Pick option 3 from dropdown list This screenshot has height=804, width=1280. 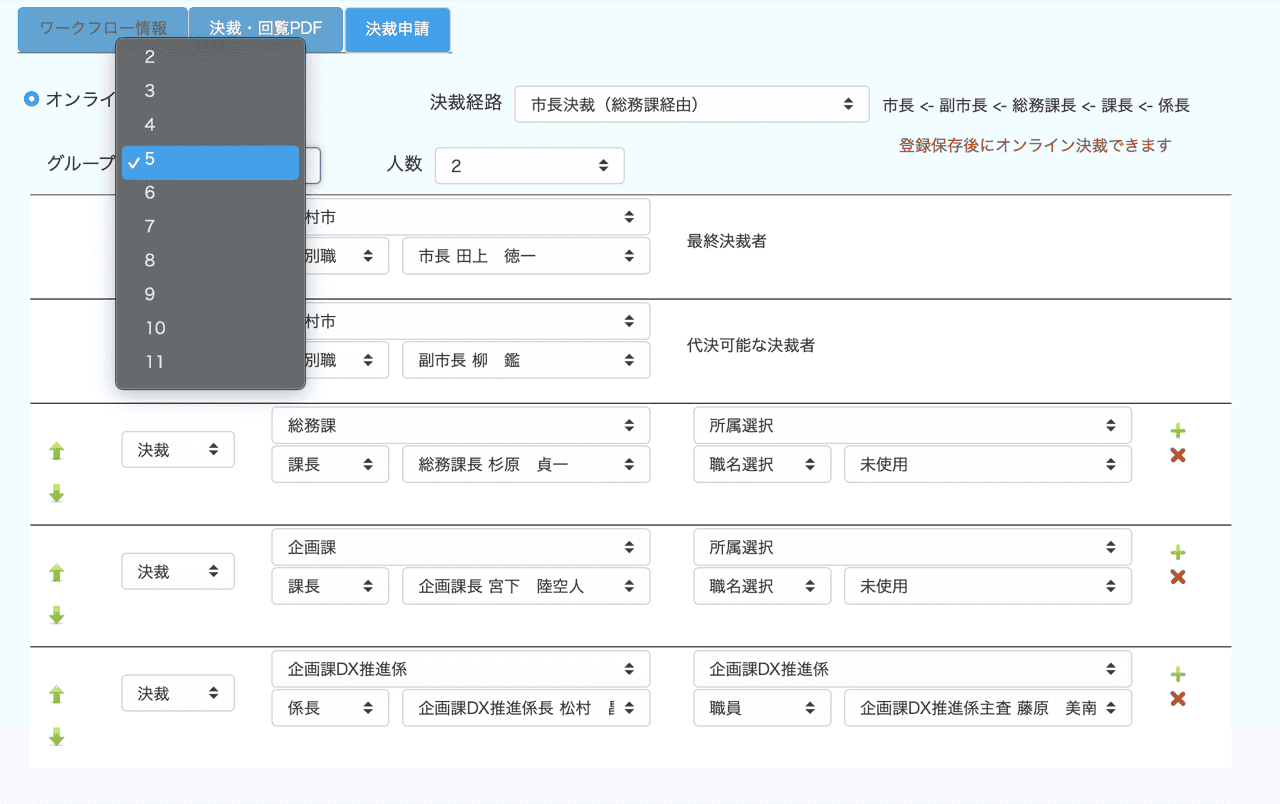click(x=150, y=91)
